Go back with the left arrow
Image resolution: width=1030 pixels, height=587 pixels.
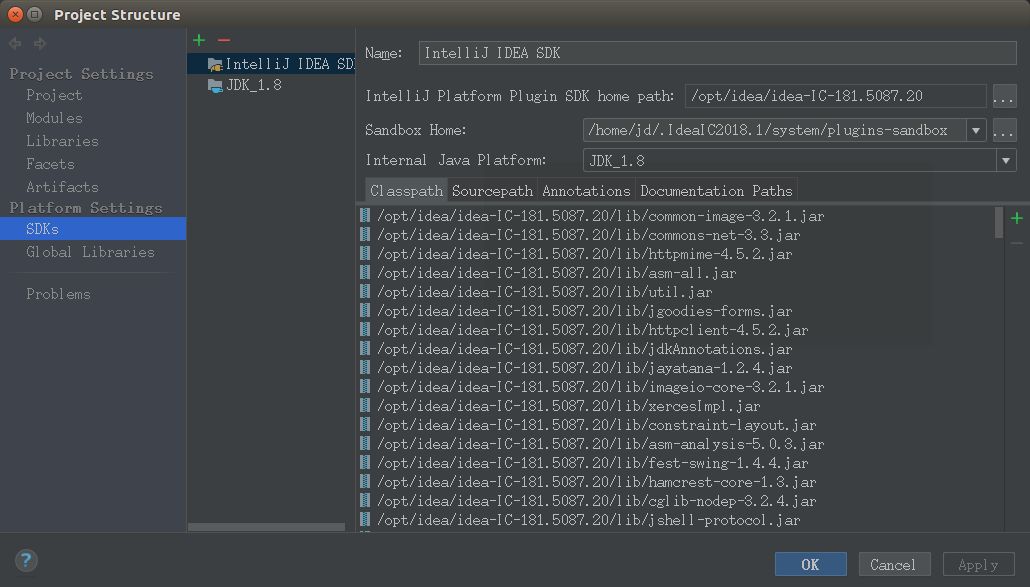coord(15,43)
